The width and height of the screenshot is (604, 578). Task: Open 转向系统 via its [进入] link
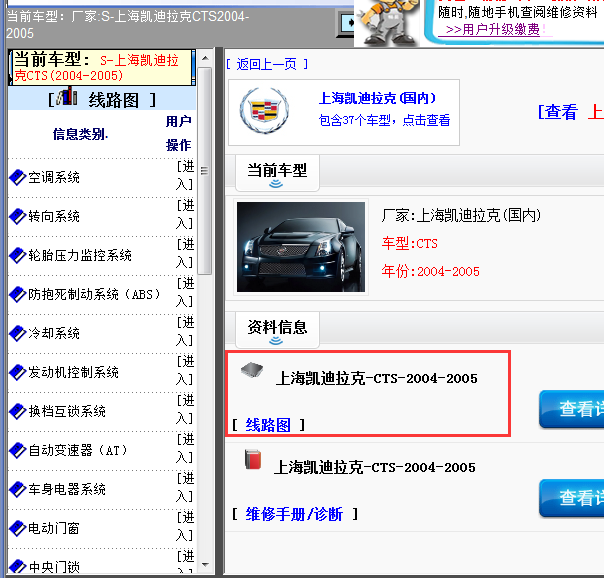point(185,214)
